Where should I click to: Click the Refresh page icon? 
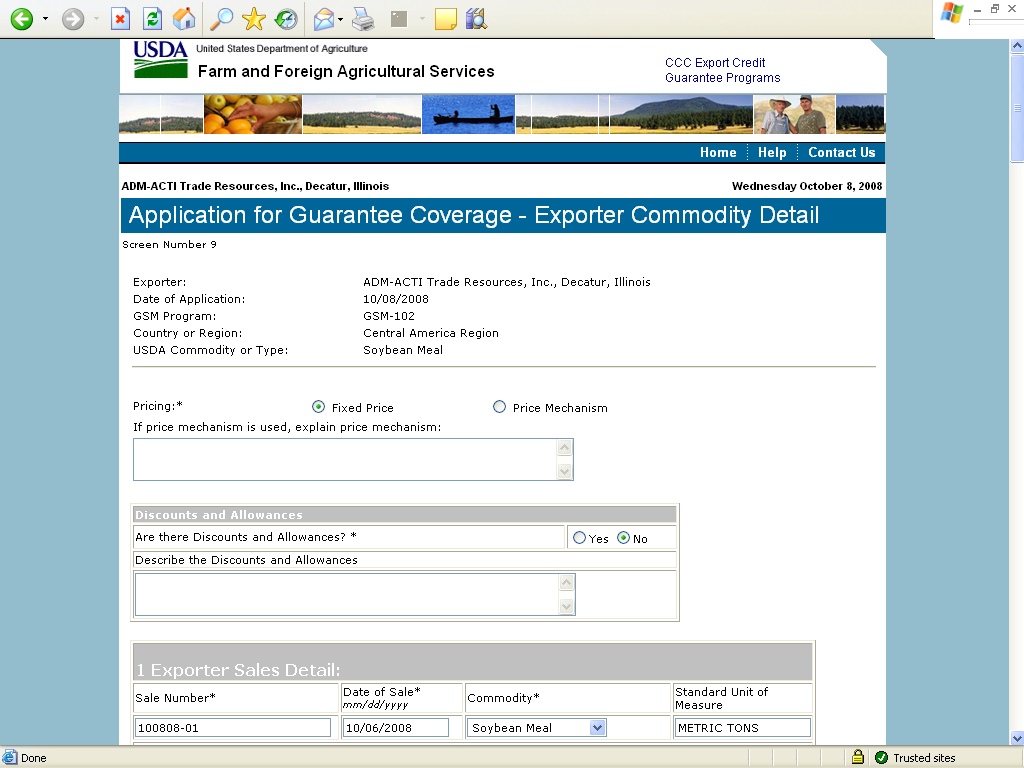click(152, 19)
